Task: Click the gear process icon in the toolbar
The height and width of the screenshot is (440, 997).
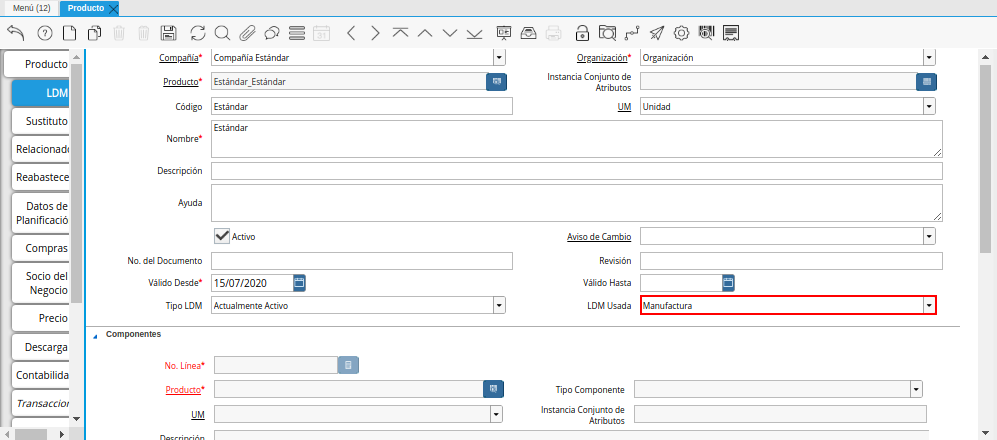Action: click(x=681, y=33)
